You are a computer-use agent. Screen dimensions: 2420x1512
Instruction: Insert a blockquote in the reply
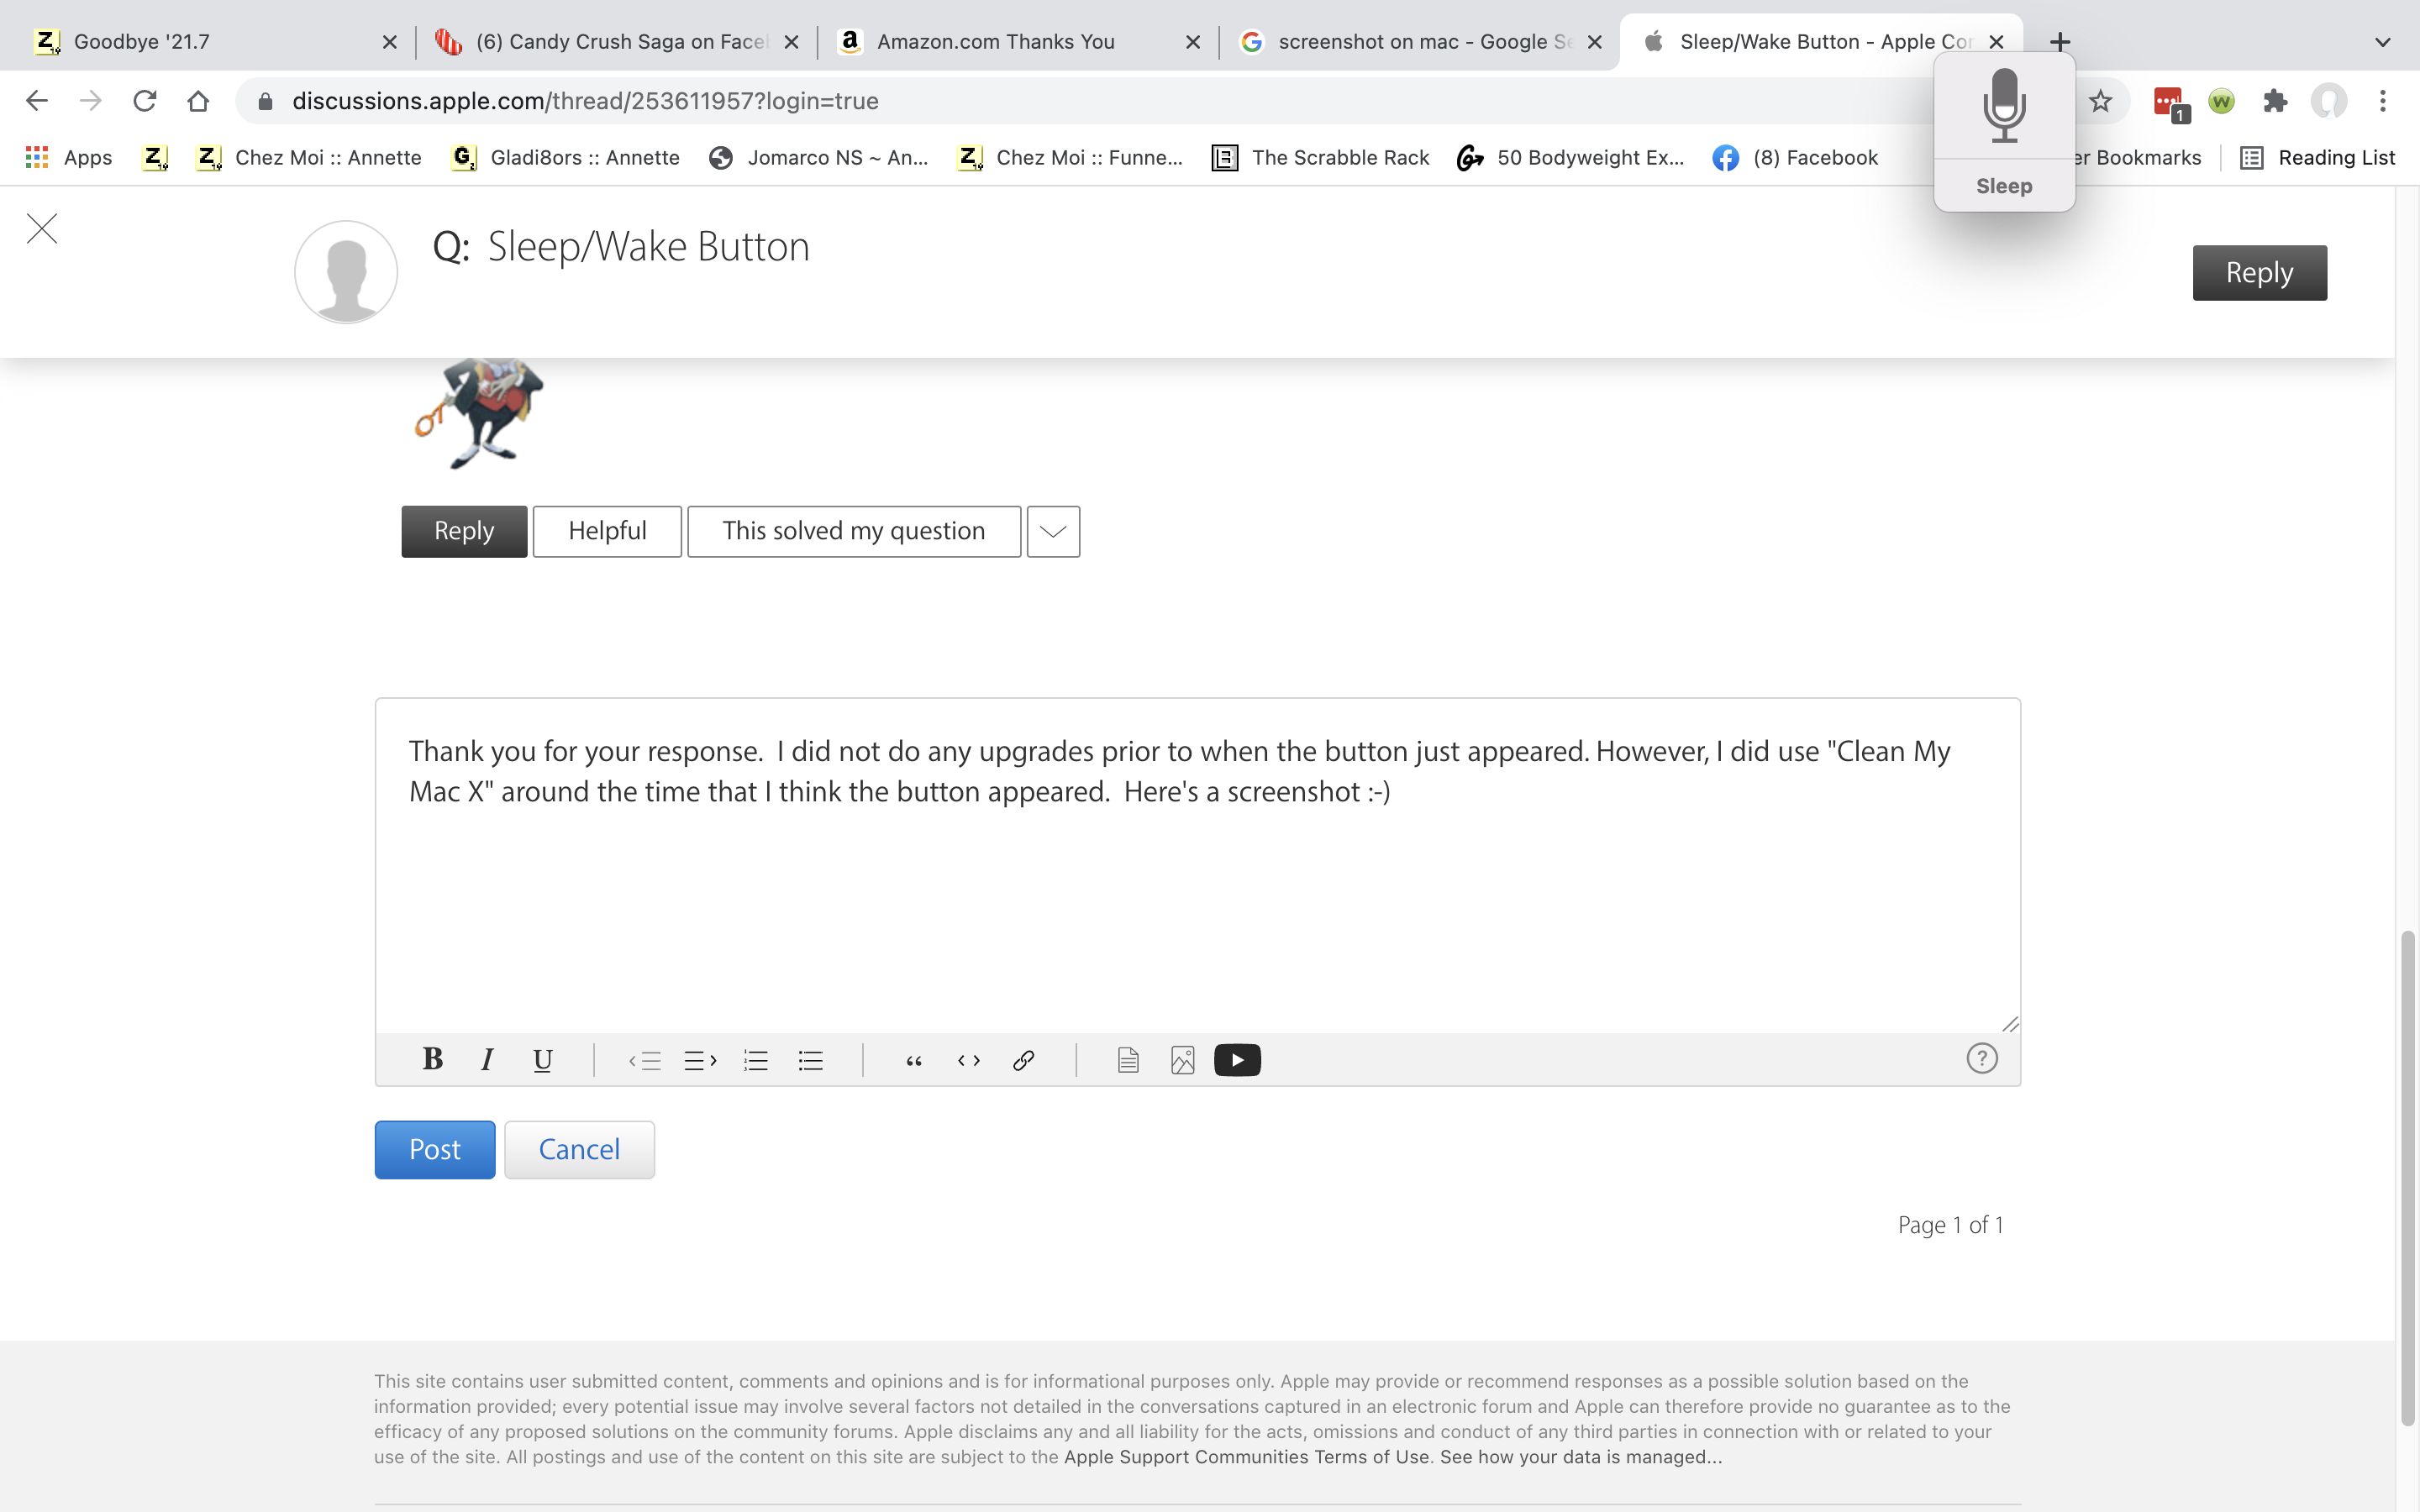tap(913, 1060)
